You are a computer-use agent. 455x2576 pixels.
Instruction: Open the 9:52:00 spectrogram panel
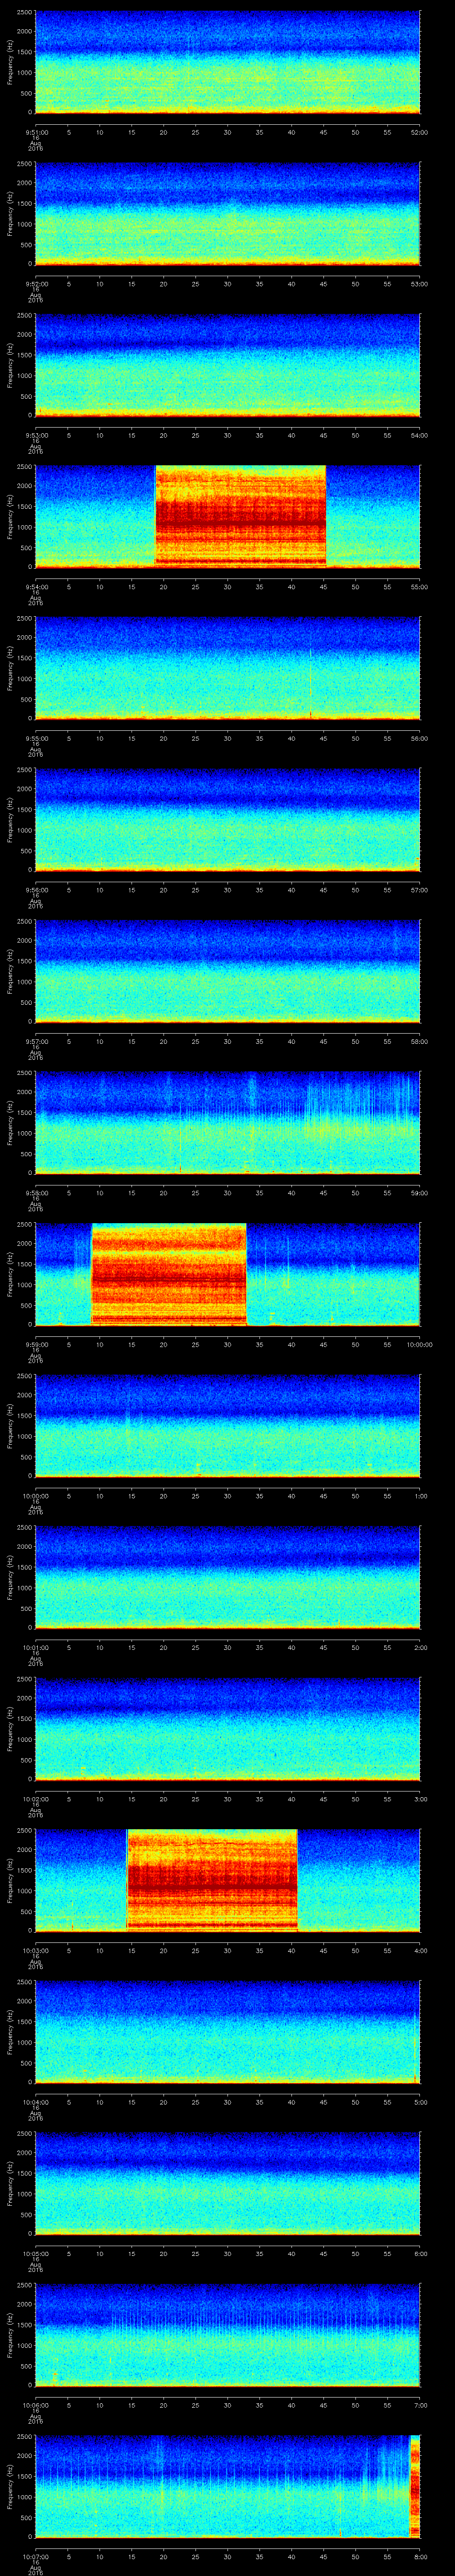tap(227, 213)
